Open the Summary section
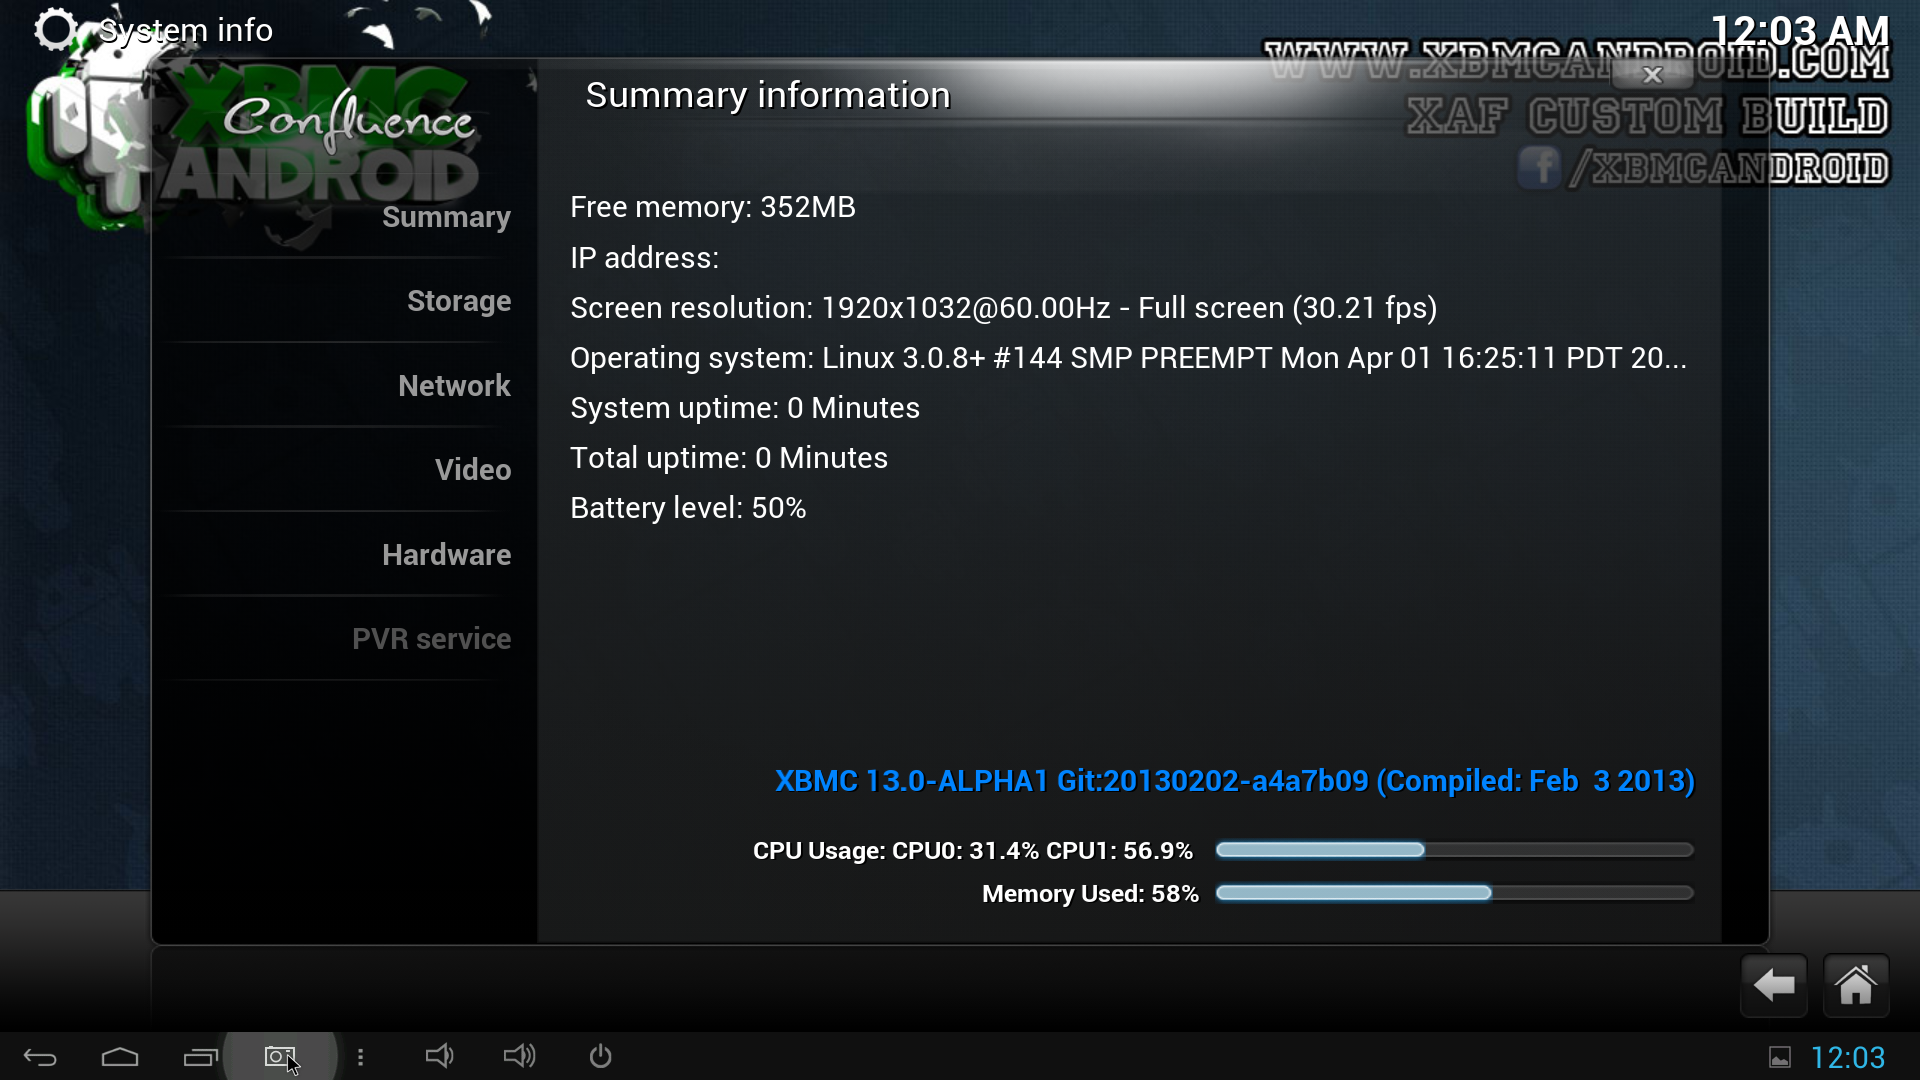 click(x=446, y=217)
